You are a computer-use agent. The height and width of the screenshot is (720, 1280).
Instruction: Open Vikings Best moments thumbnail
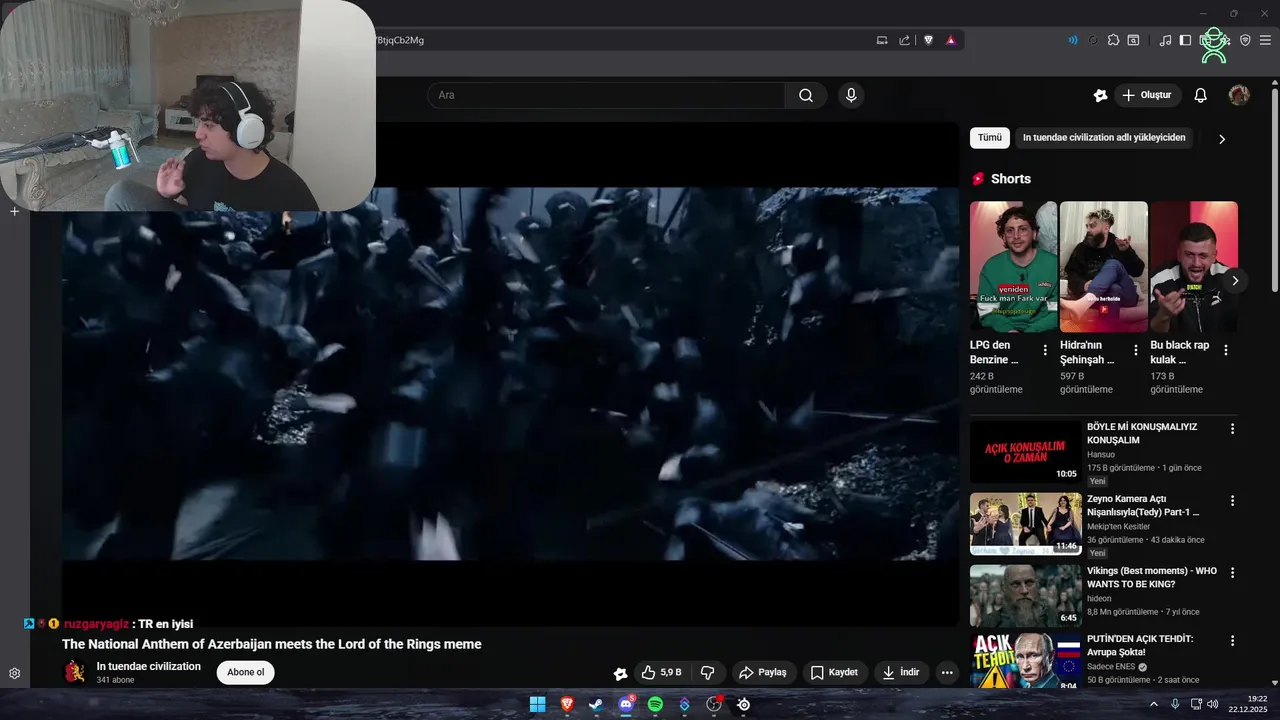click(1025, 596)
